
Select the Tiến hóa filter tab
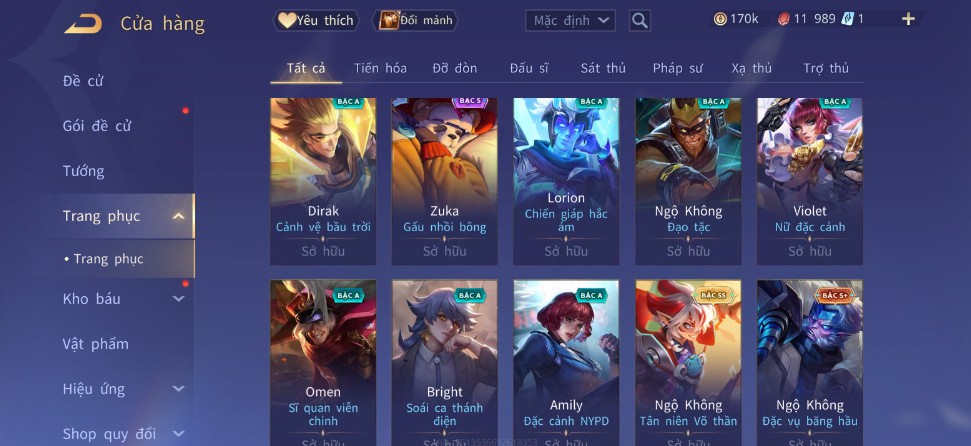coord(380,68)
